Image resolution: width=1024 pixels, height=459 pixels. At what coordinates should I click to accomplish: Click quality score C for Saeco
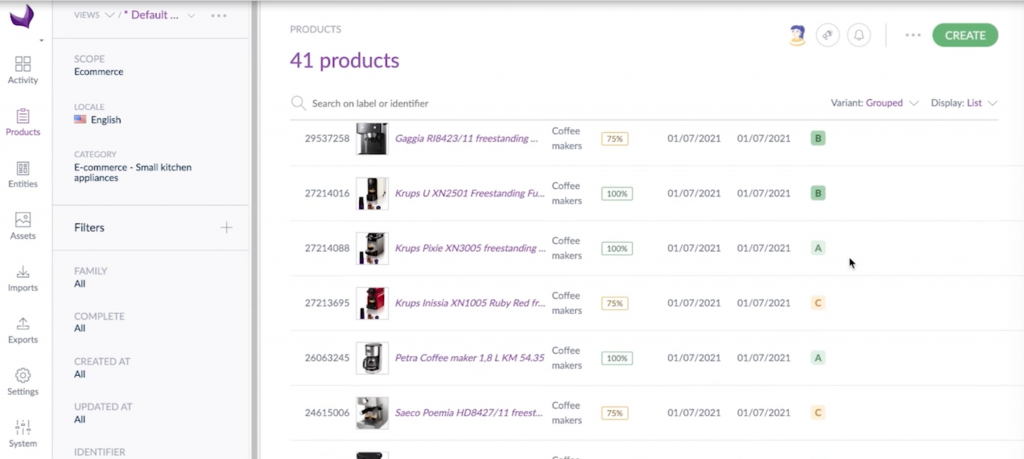[x=818, y=413]
